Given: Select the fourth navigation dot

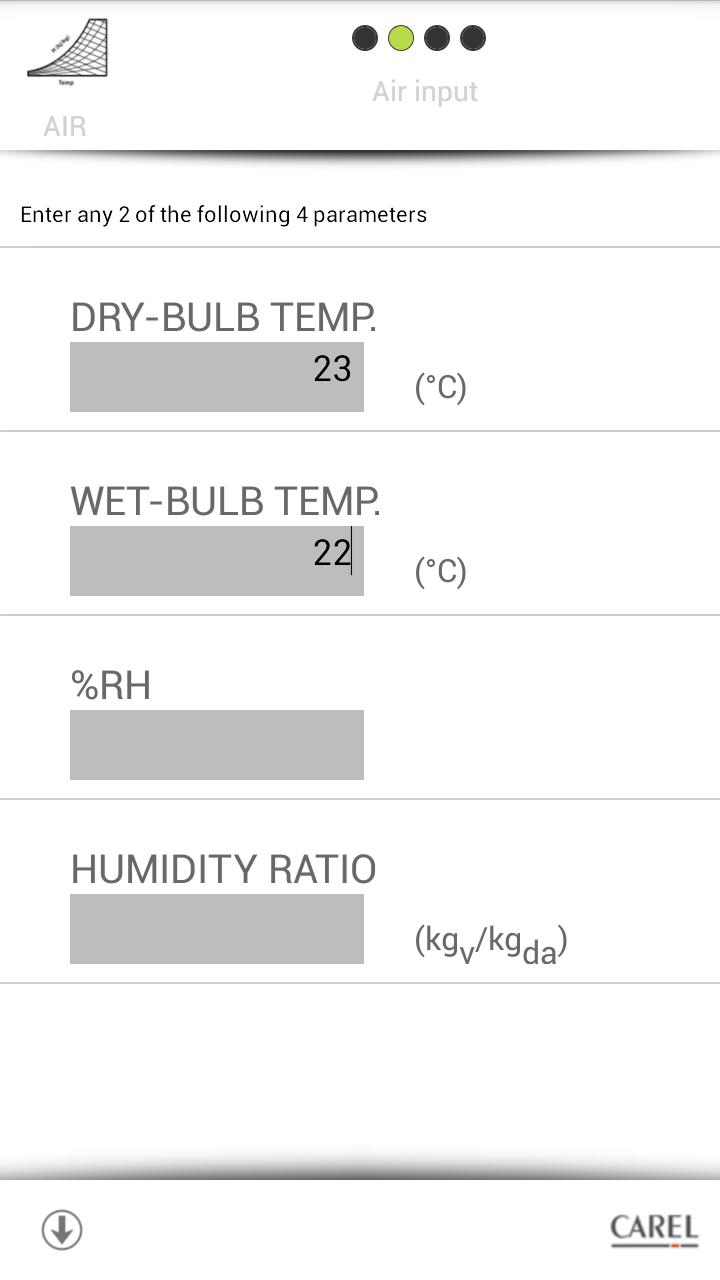Looking at the screenshot, I should (x=473, y=37).
